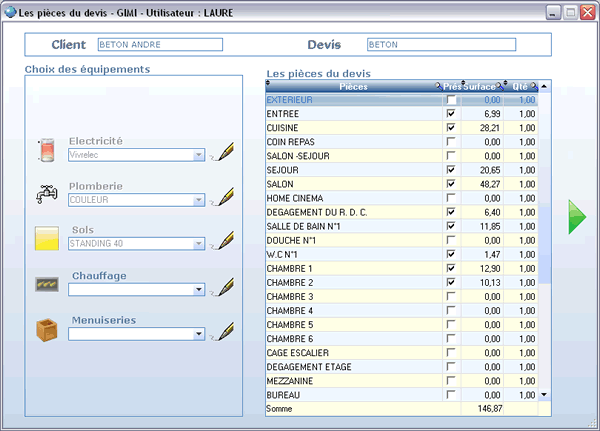The width and height of the screenshot is (600, 431).
Task: Open the Chauffage dropdown list
Action: (199, 290)
